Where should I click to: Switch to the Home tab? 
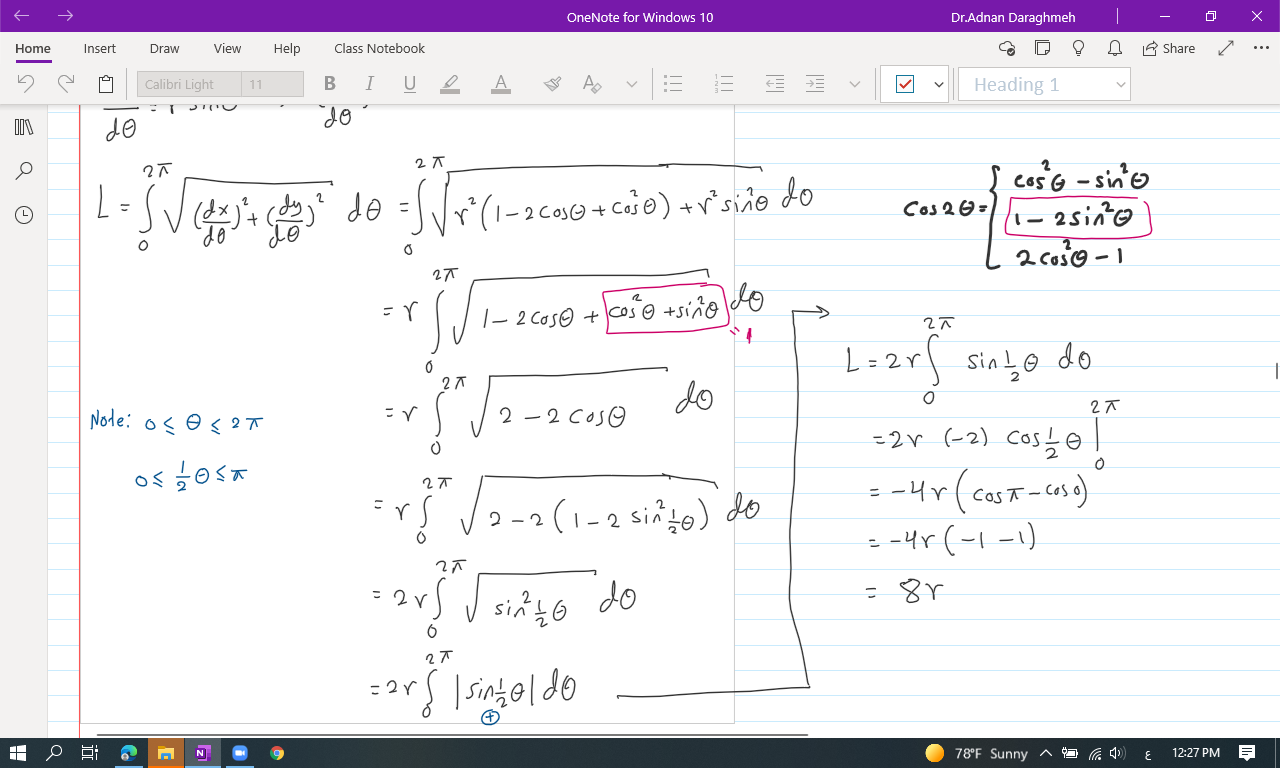(x=33, y=48)
